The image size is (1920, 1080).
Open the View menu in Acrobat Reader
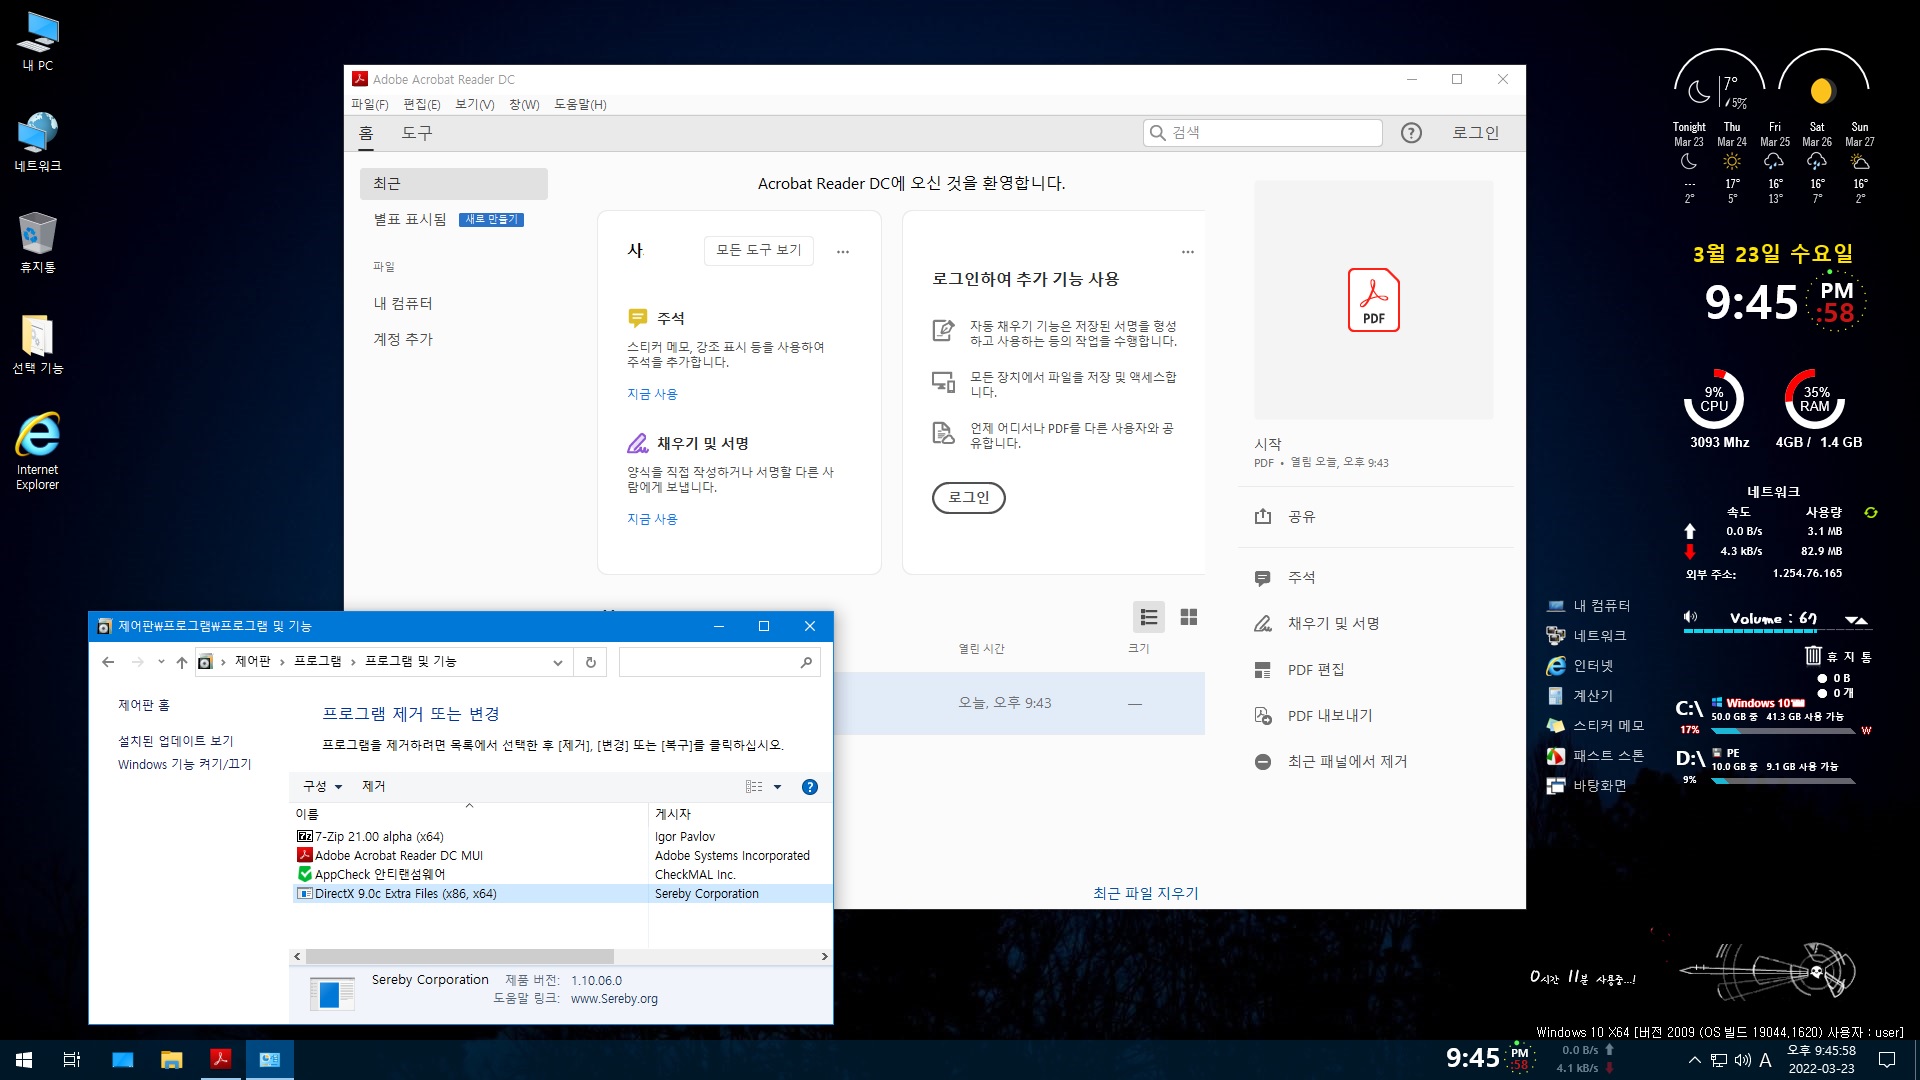[474, 105]
